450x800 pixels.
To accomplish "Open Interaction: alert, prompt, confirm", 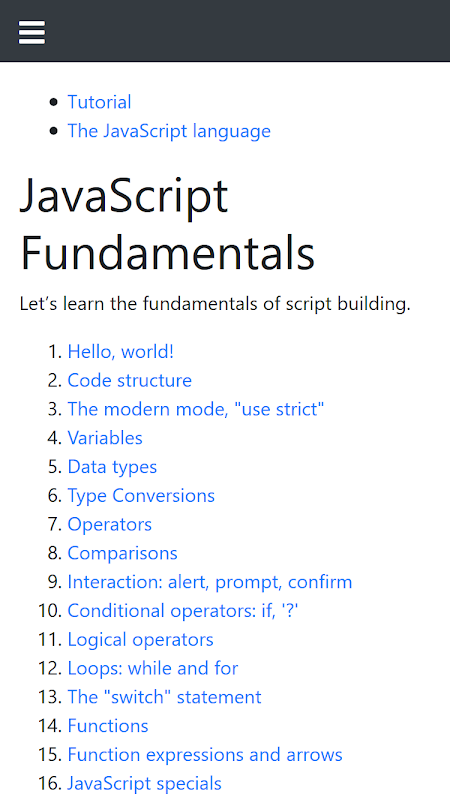I will pos(210,582).
